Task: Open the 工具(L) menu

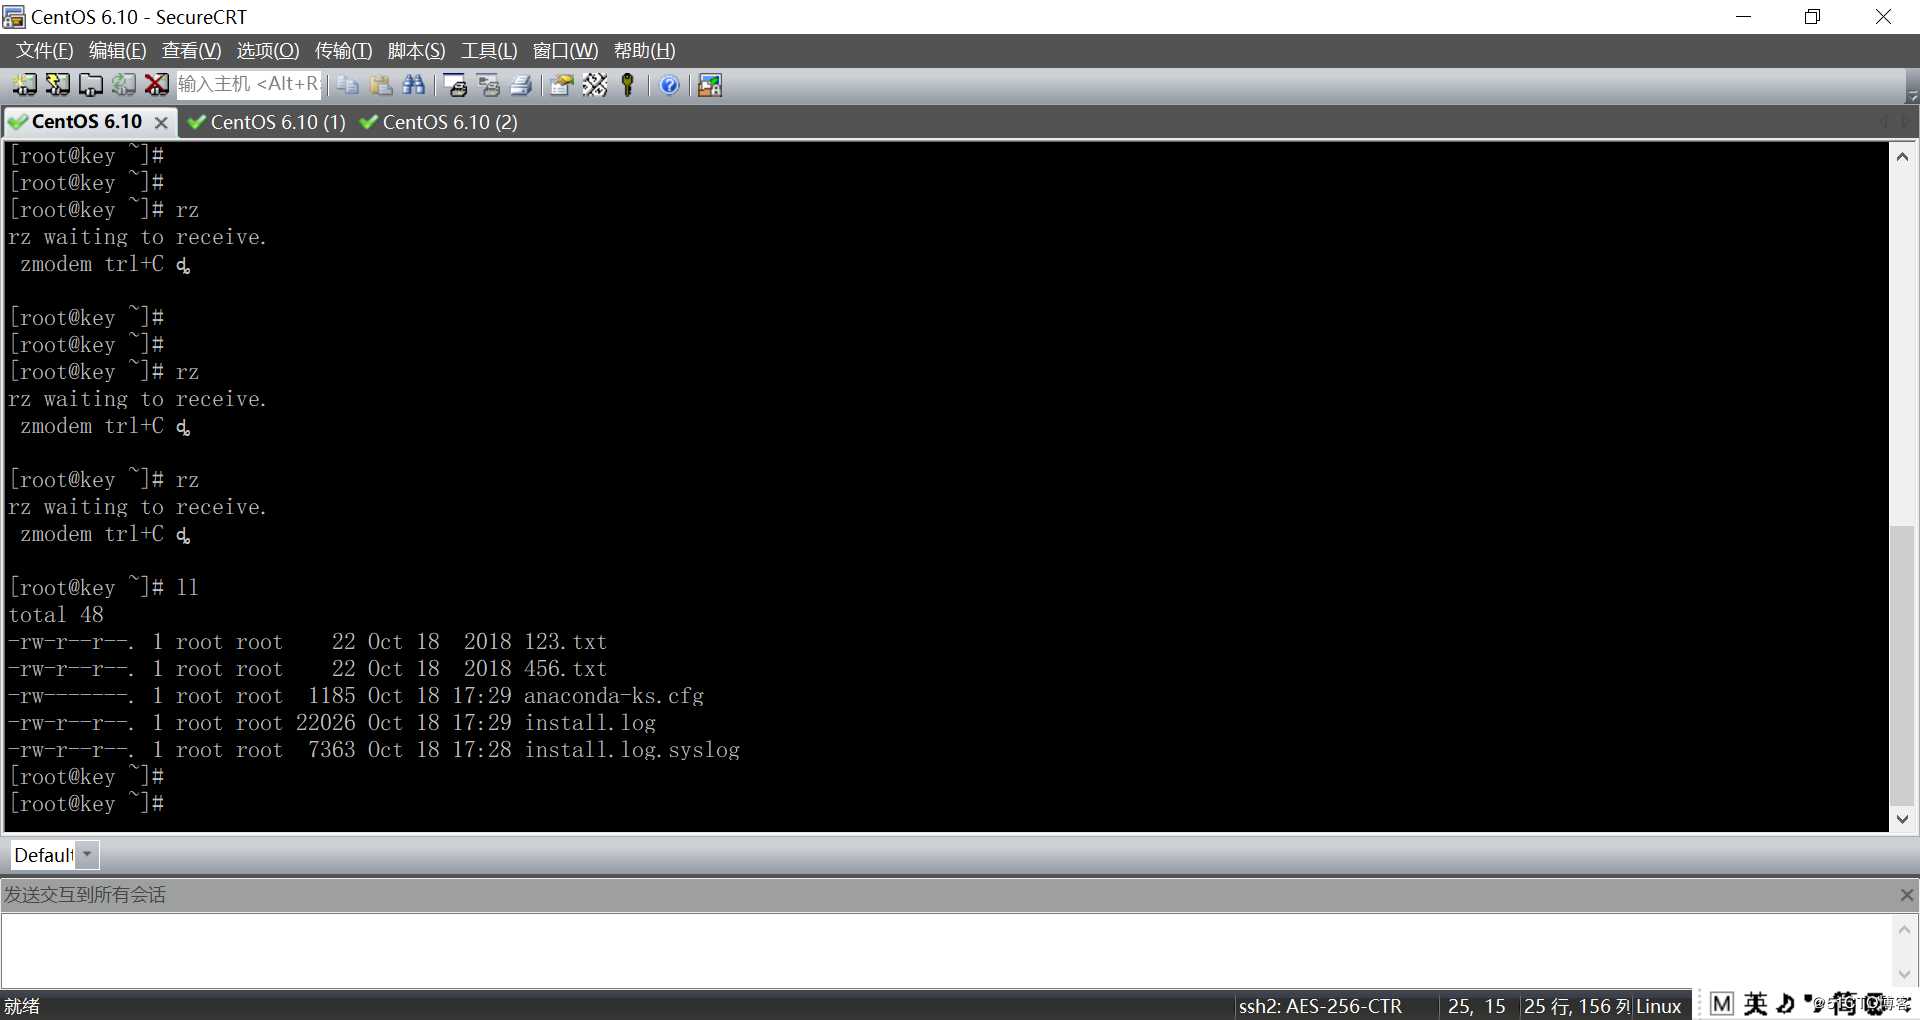Action: coord(489,51)
